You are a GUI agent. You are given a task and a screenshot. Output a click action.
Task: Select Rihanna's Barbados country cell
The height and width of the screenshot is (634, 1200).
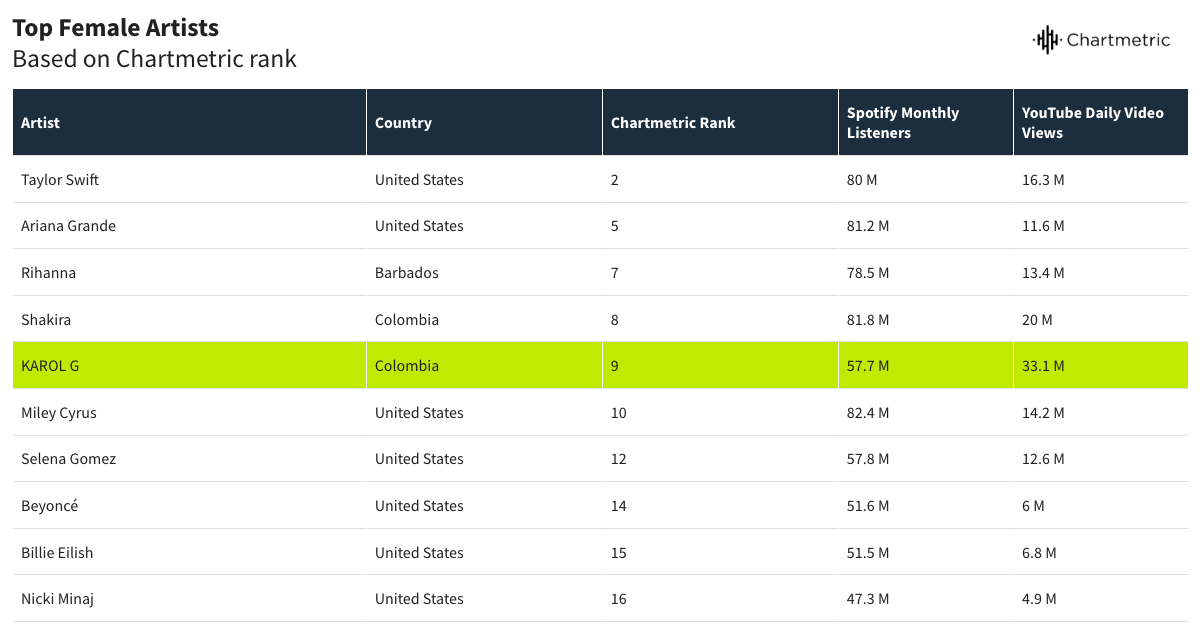pos(406,273)
